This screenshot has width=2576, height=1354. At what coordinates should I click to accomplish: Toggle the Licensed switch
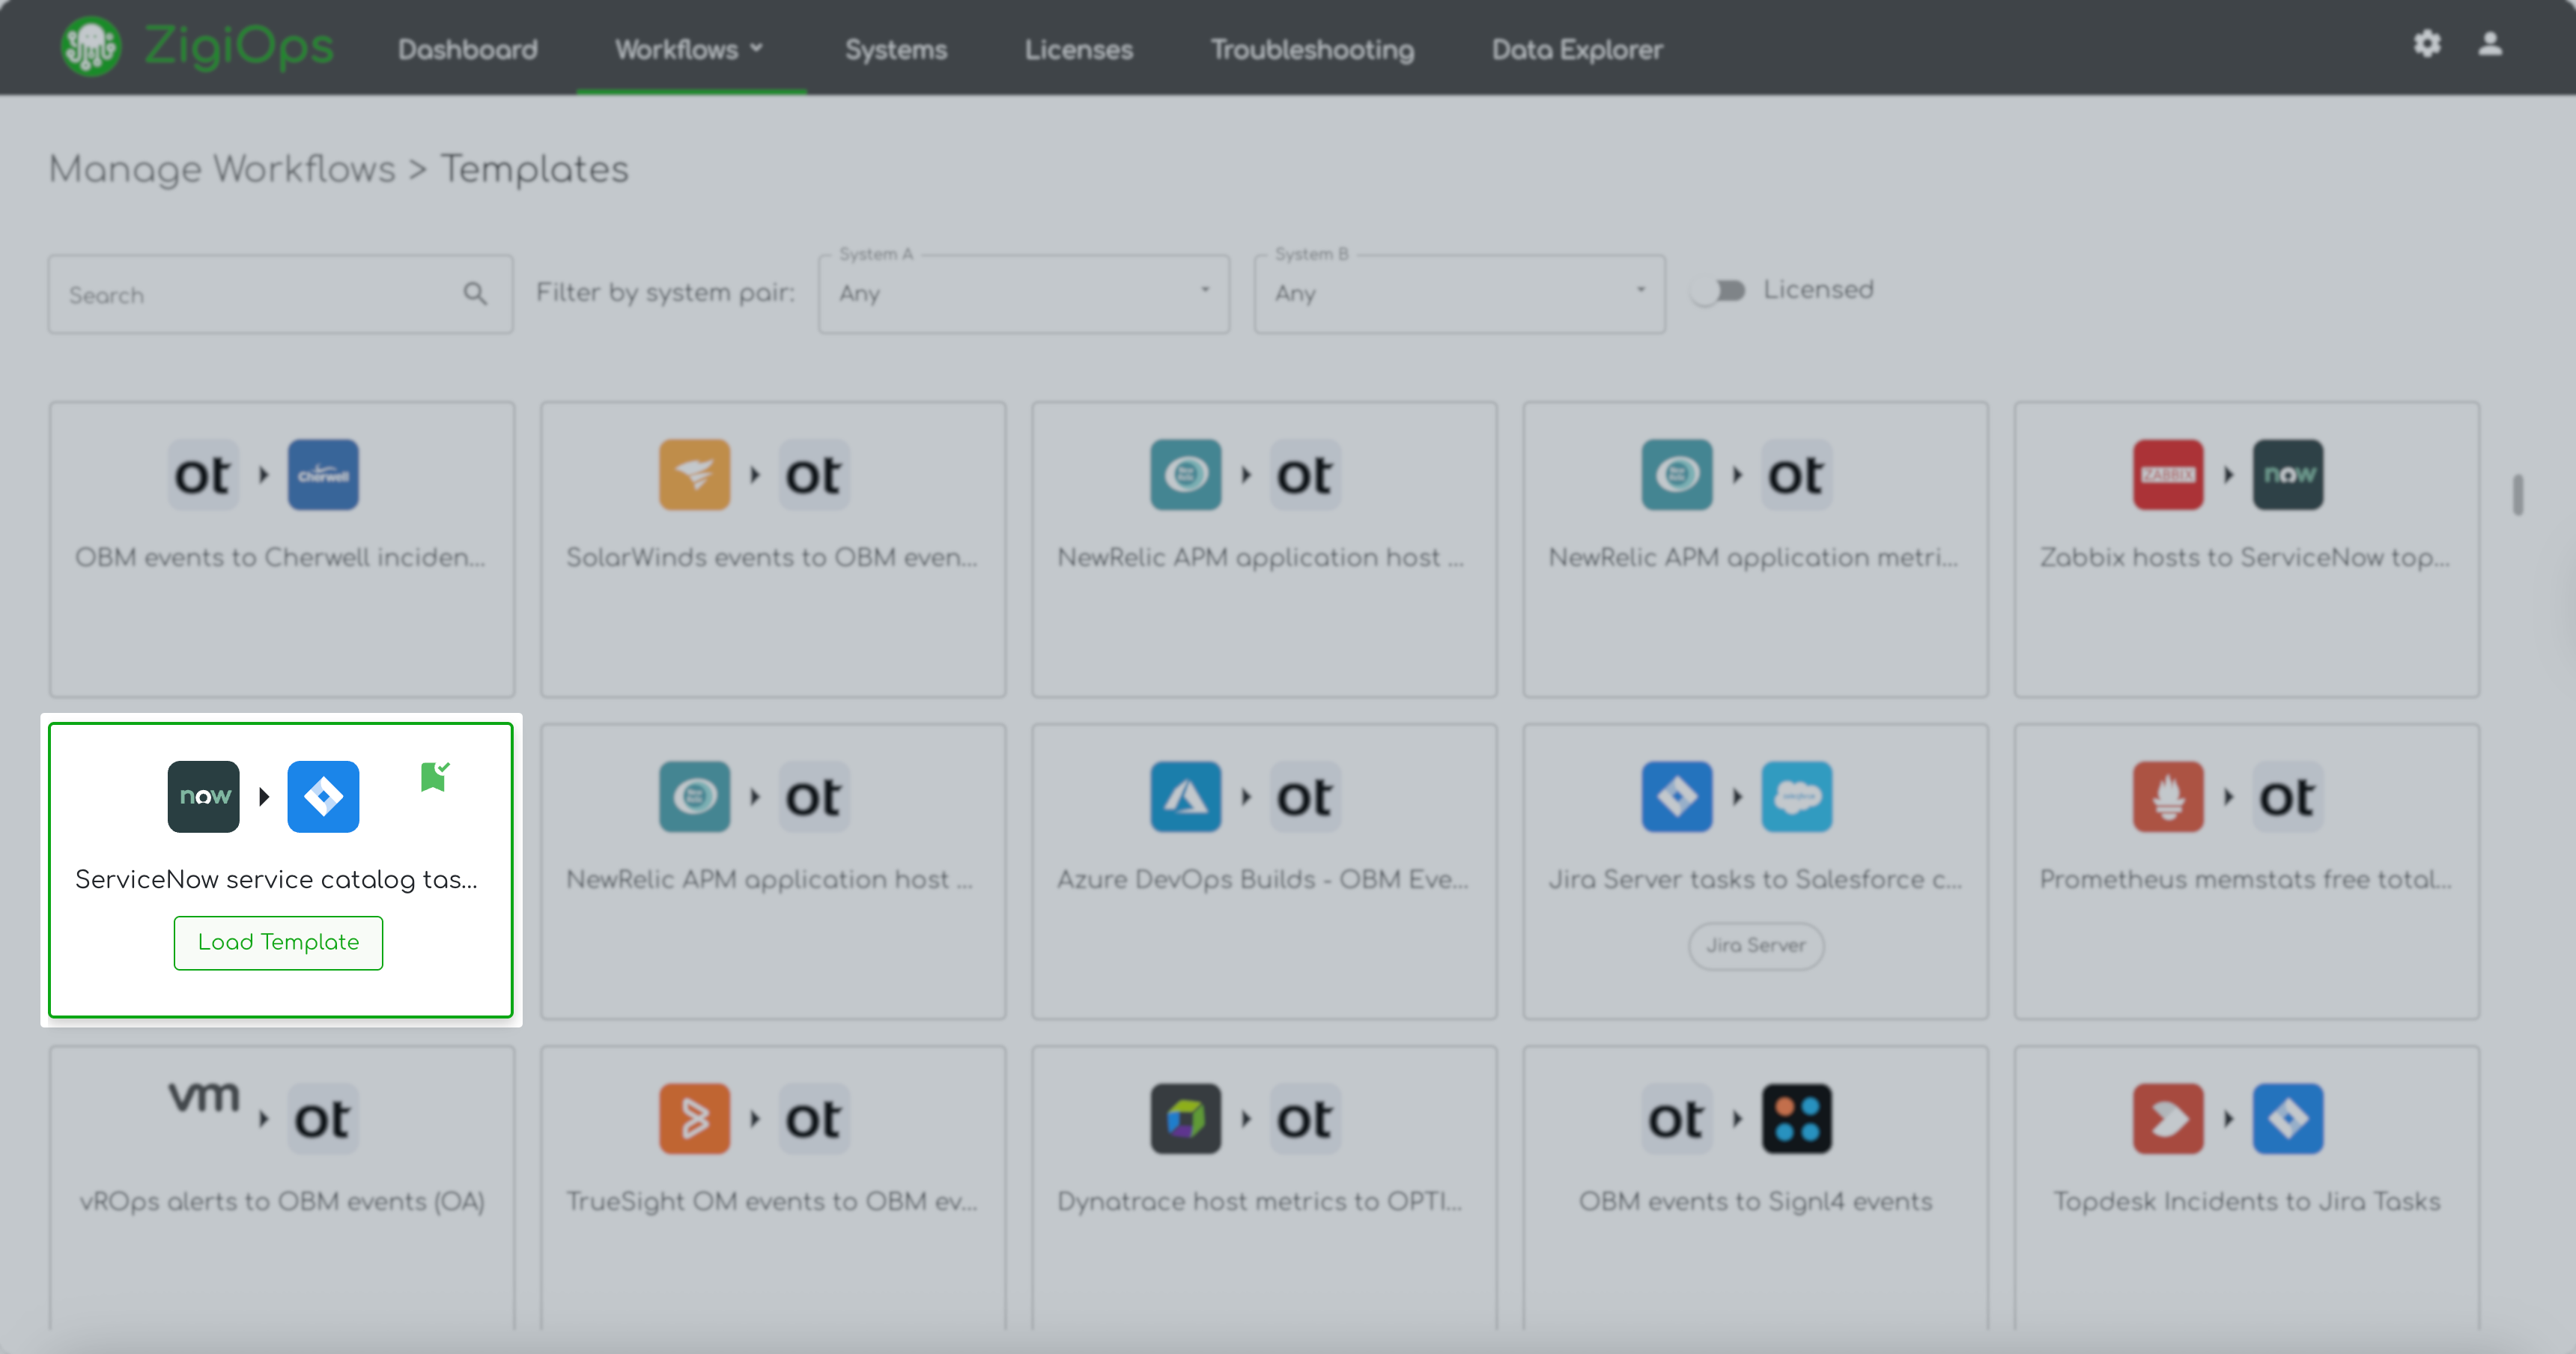(x=1719, y=291)
